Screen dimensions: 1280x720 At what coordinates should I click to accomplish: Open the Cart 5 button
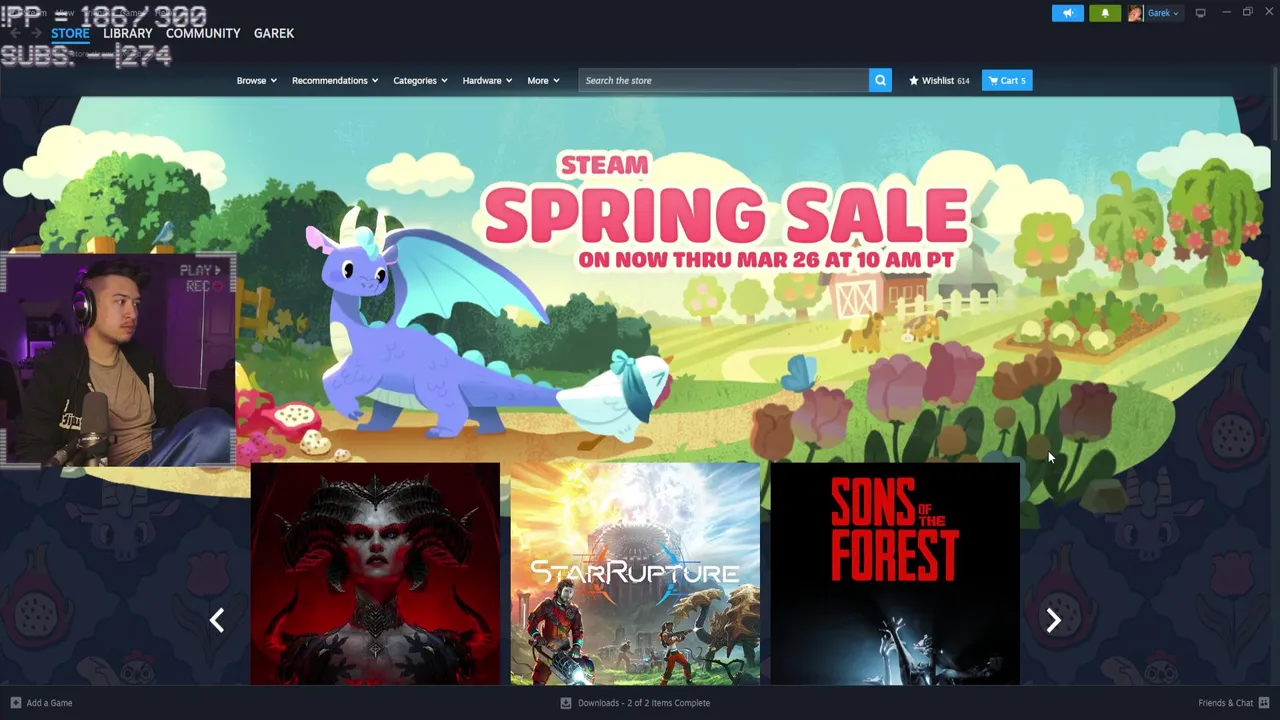[x=1007, y=80]
